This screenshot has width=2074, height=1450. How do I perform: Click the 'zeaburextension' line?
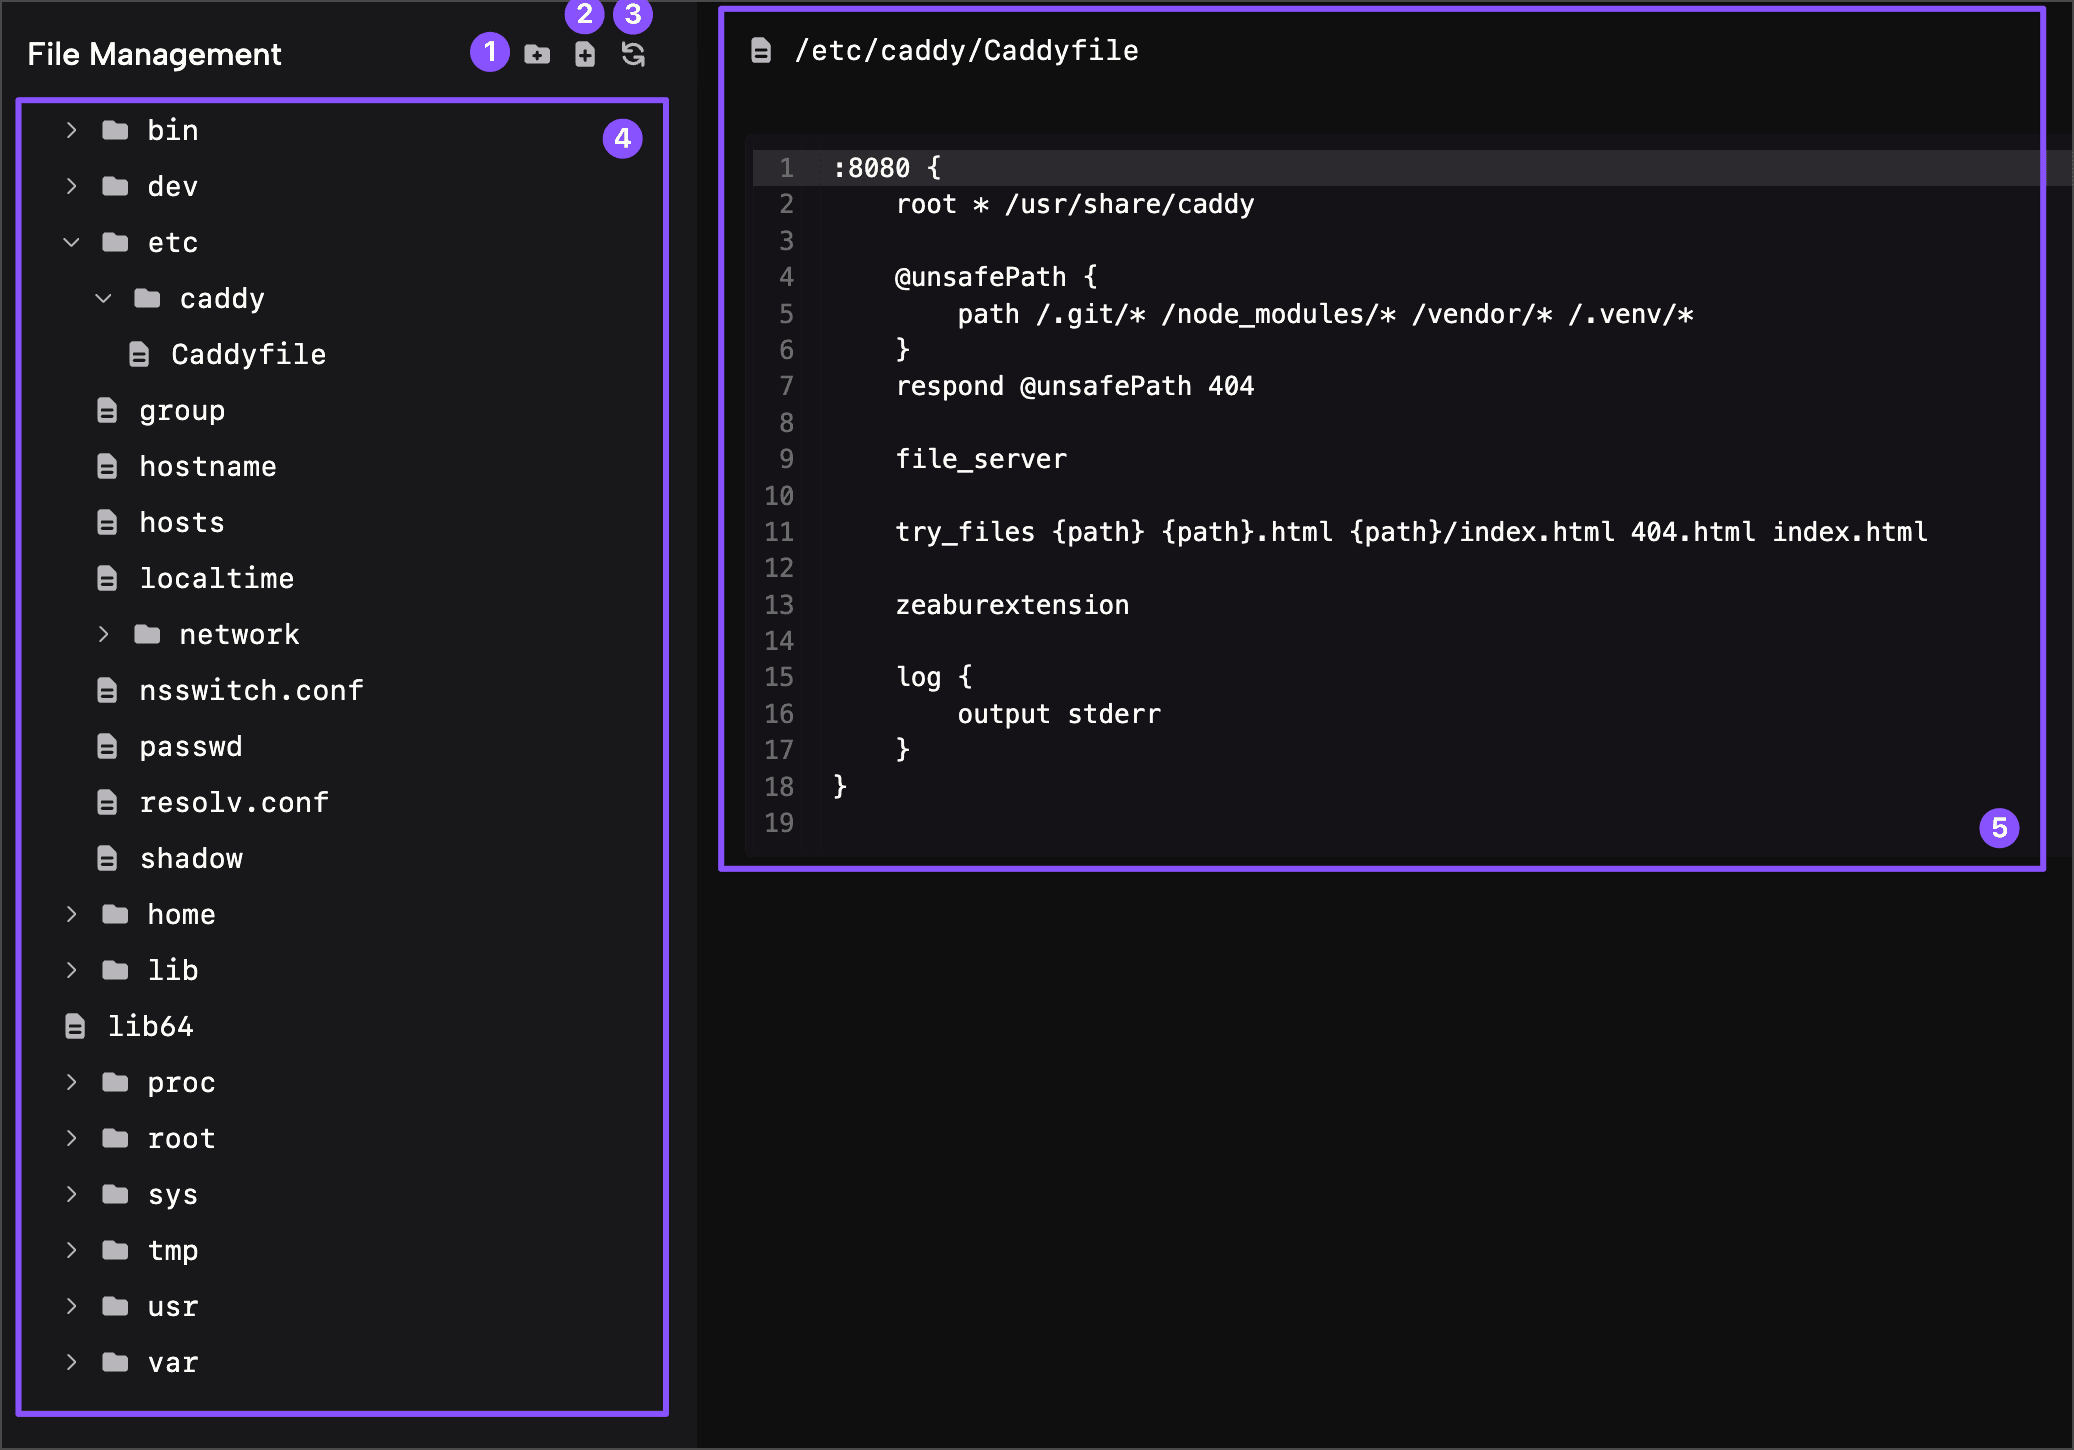pos(1012,605)
